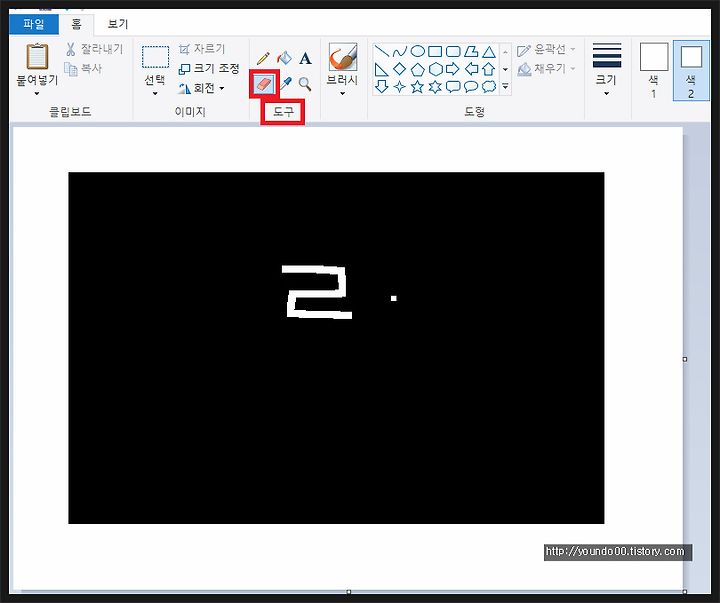Choose the Rounded rectangle shape
Screen dimensions: 720x603
[453, 51]
